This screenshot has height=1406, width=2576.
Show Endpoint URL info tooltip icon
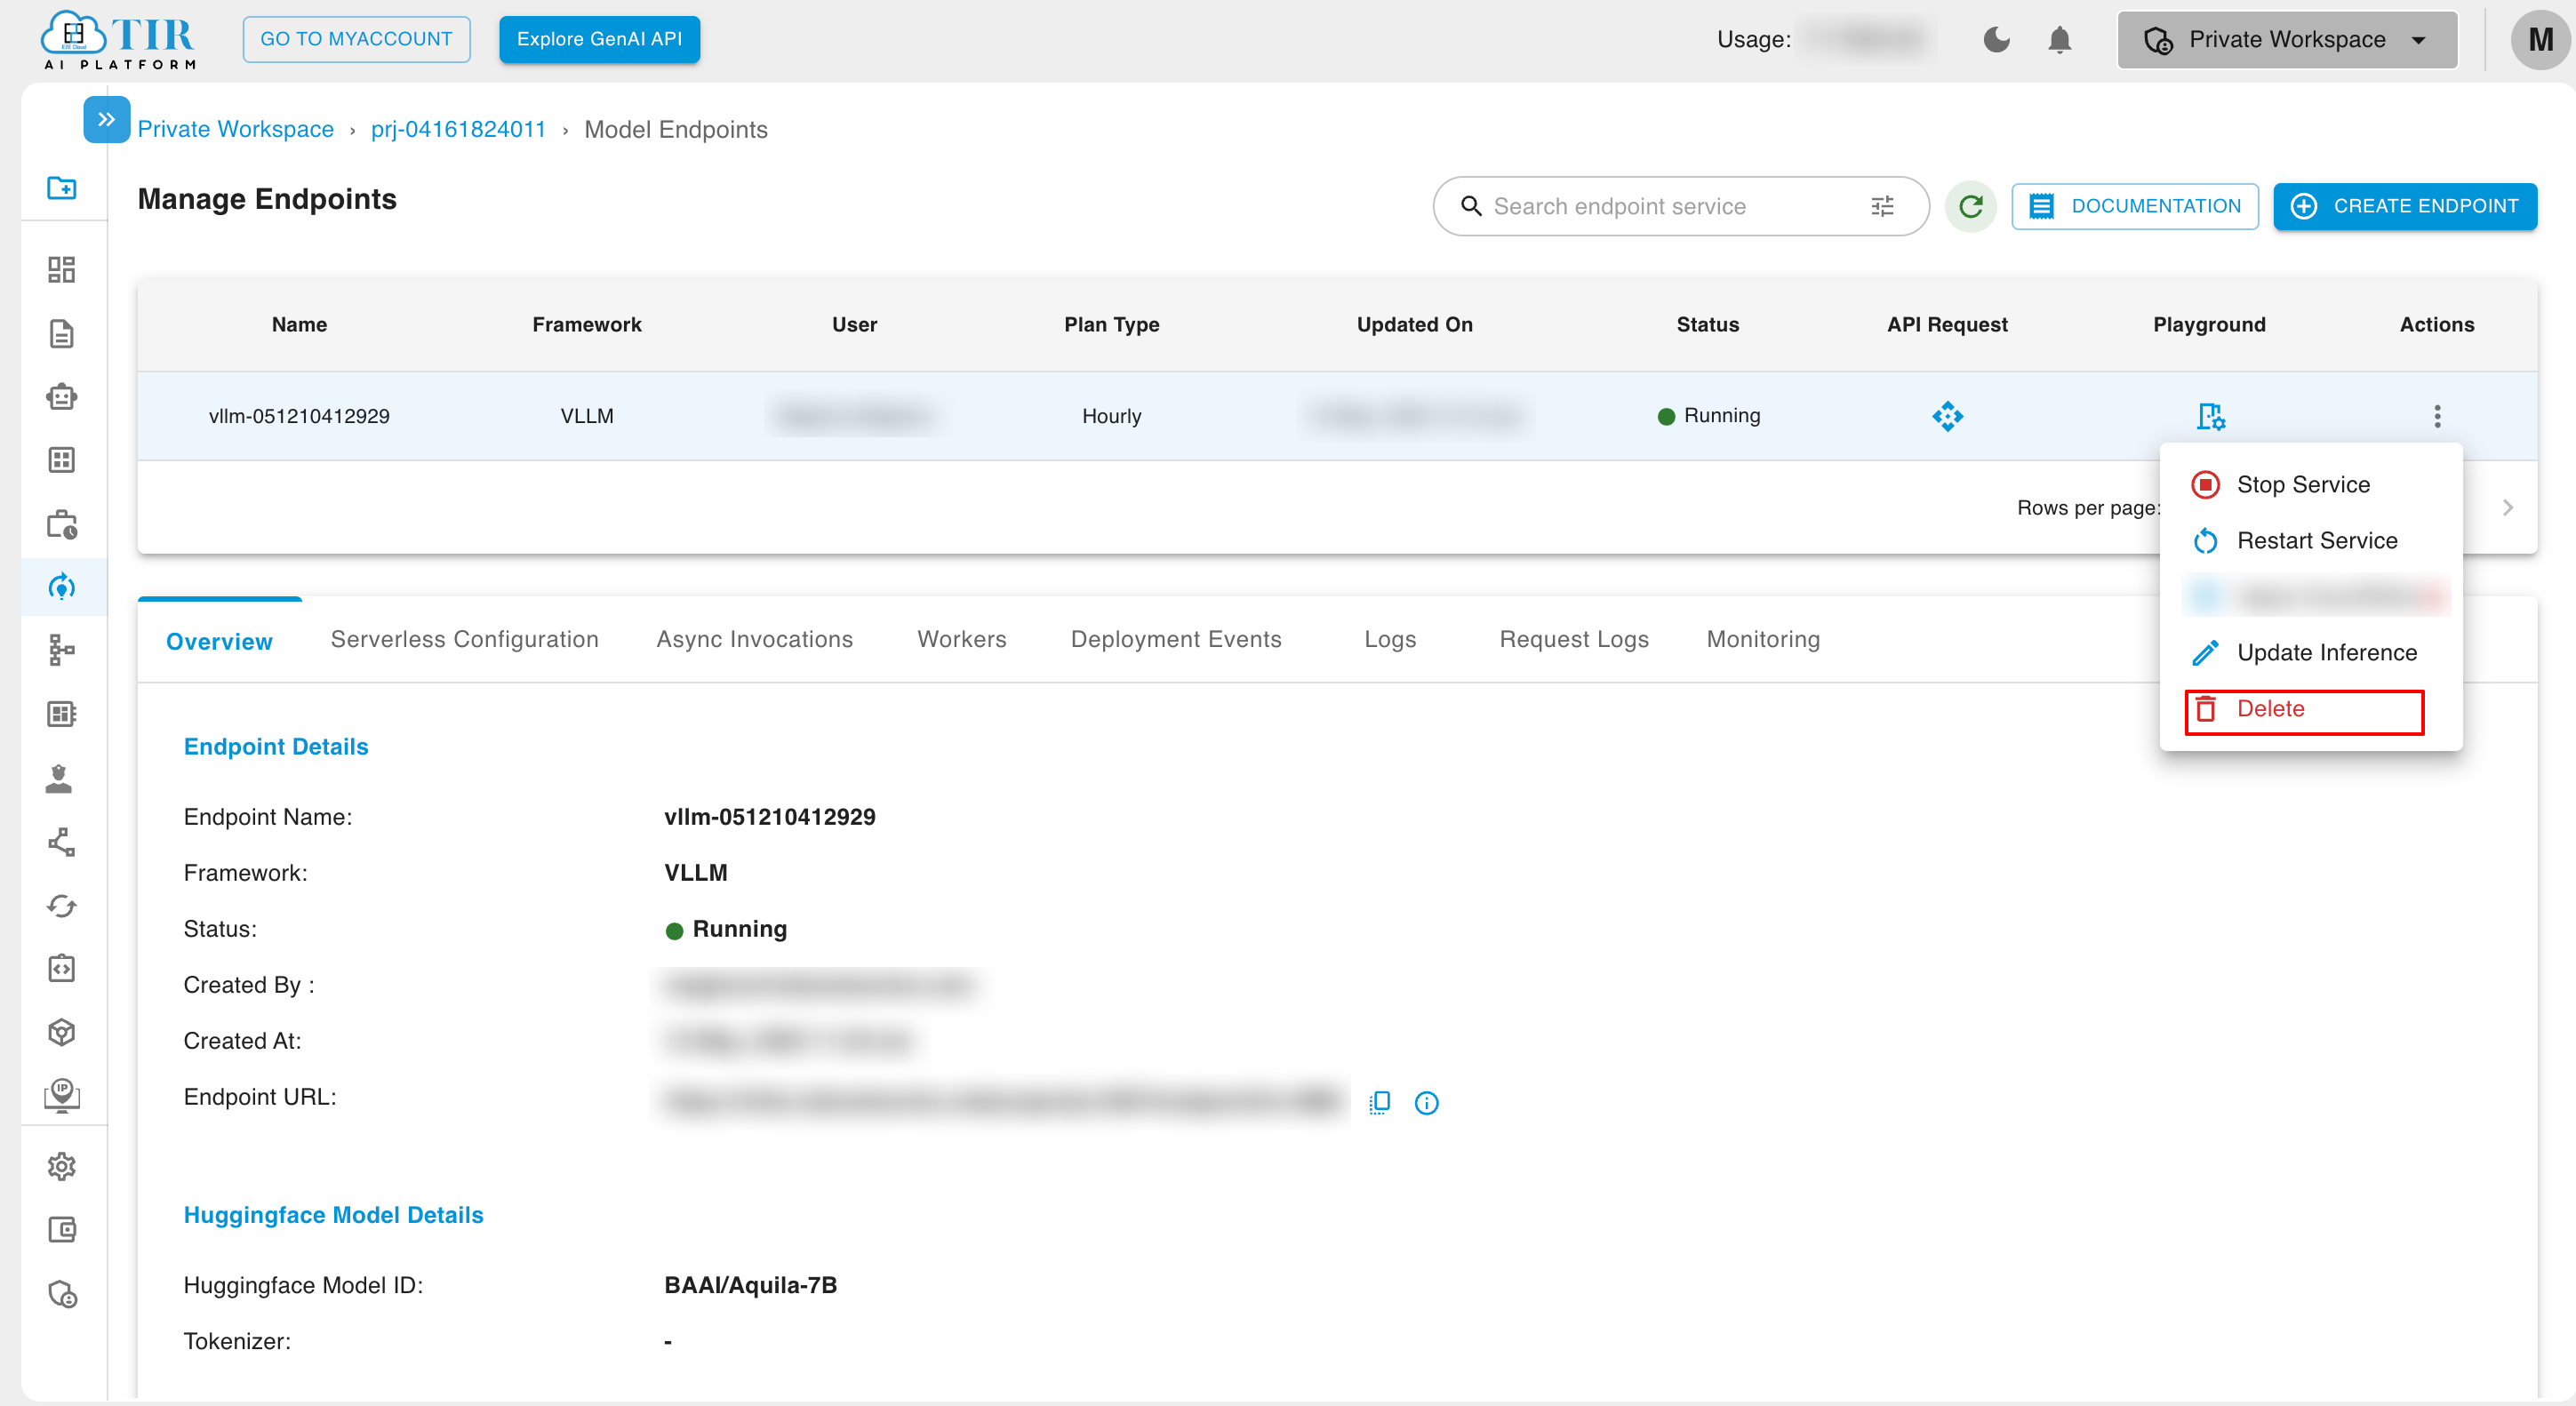click(x=1426, y=1102)
